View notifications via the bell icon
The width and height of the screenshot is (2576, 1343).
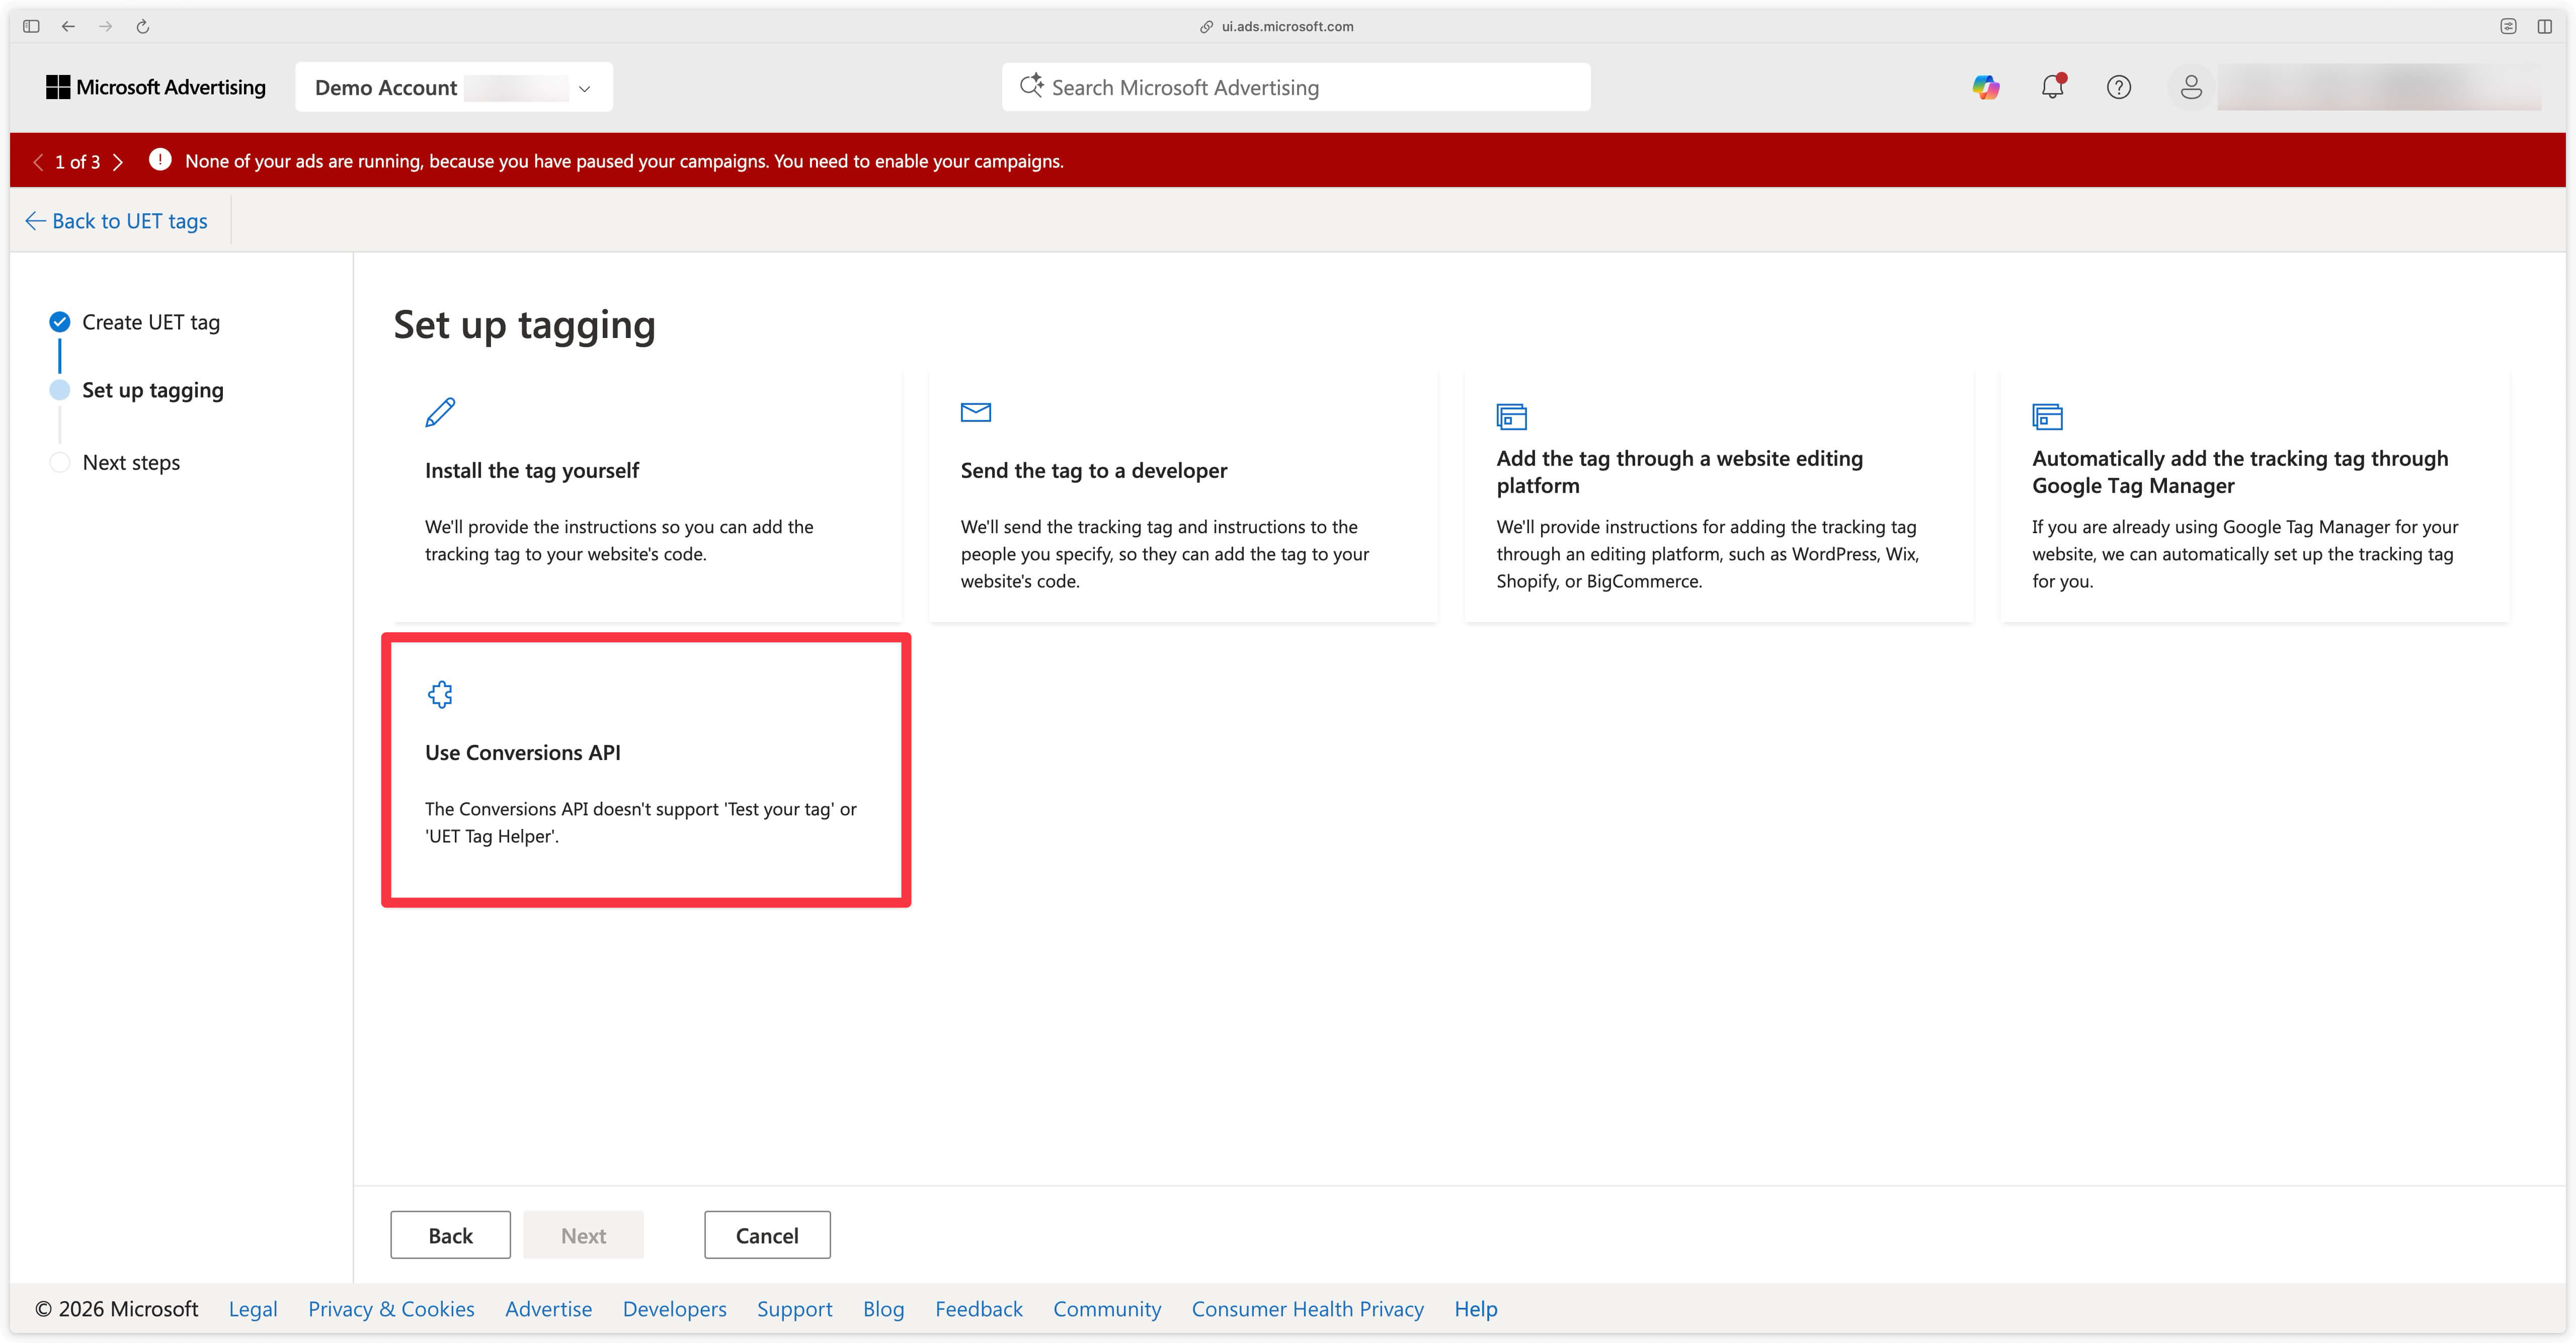(2052, 87)
